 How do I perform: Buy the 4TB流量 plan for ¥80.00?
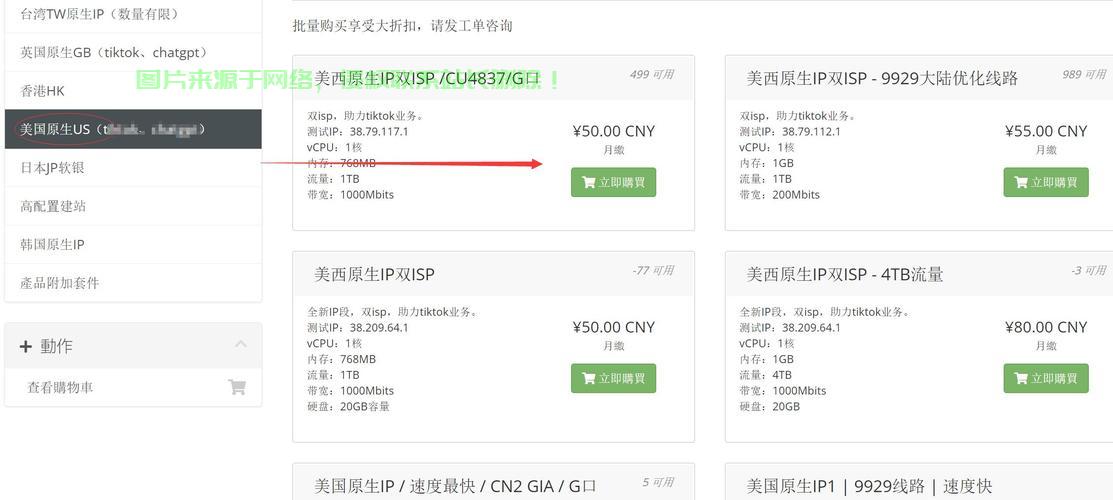[x=1046, y=379]
